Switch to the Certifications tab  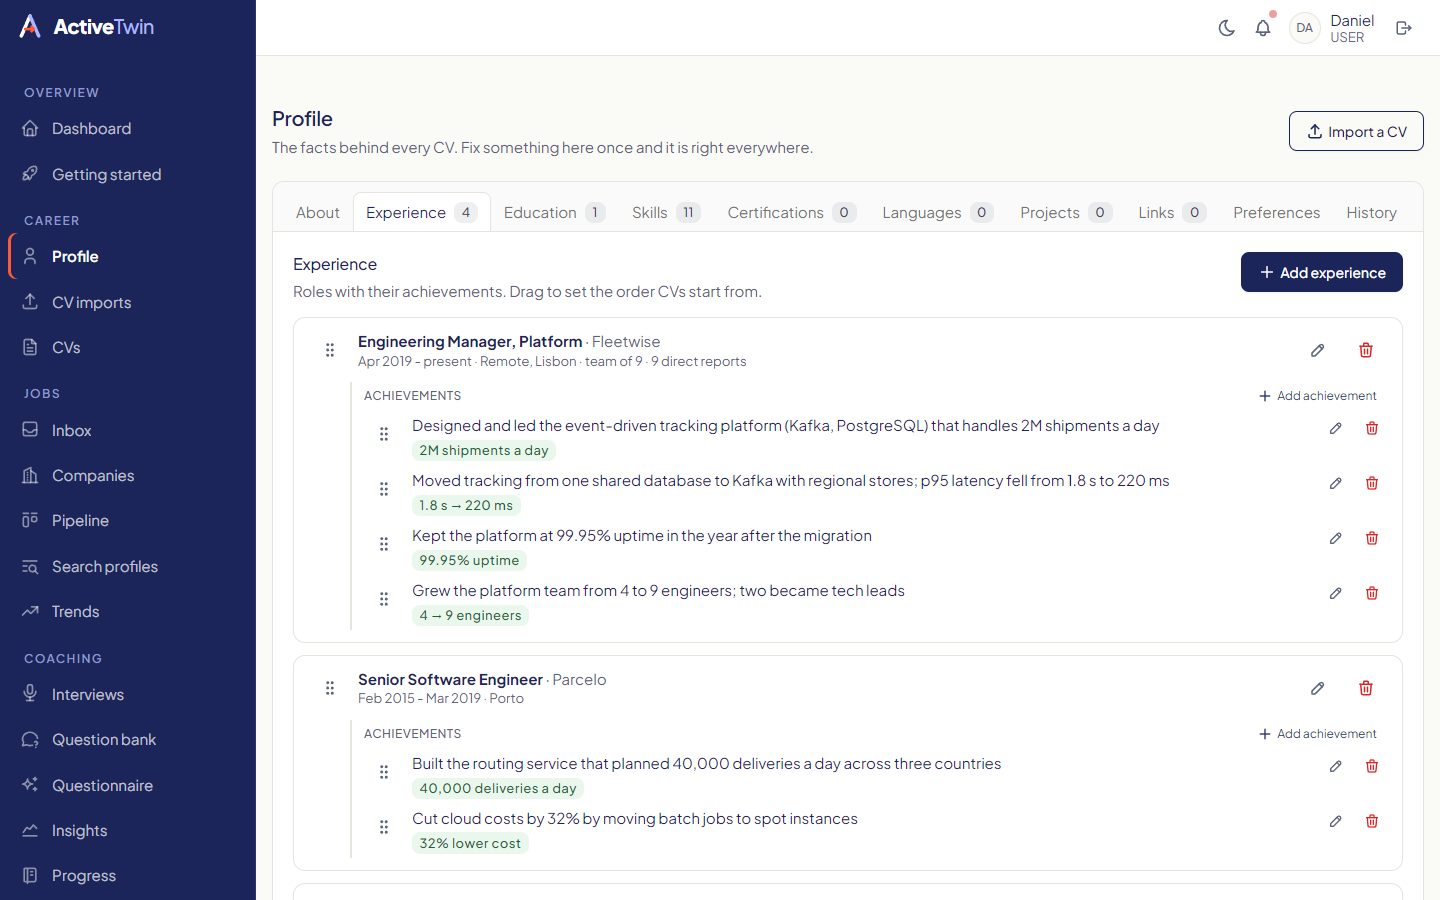coord(791,212)
